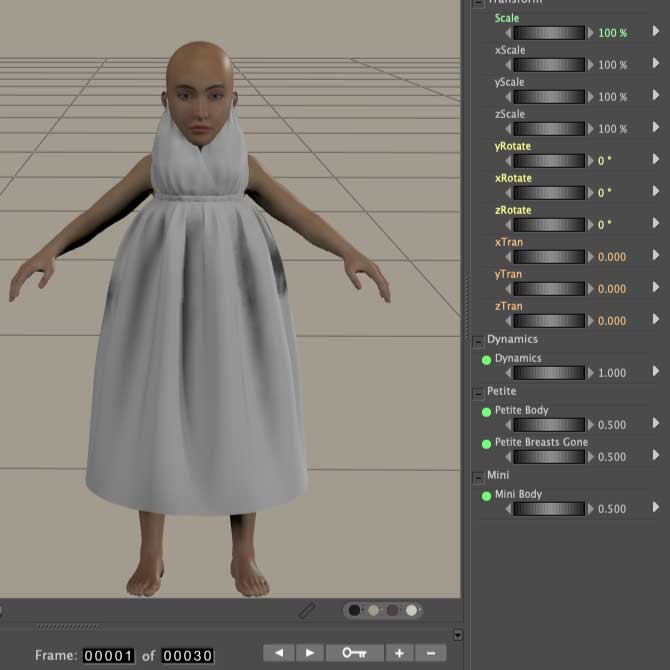Increase yRotate with right dial arrow
The width and height of the screenshot is (670, 670).
[x=590, y=161]
